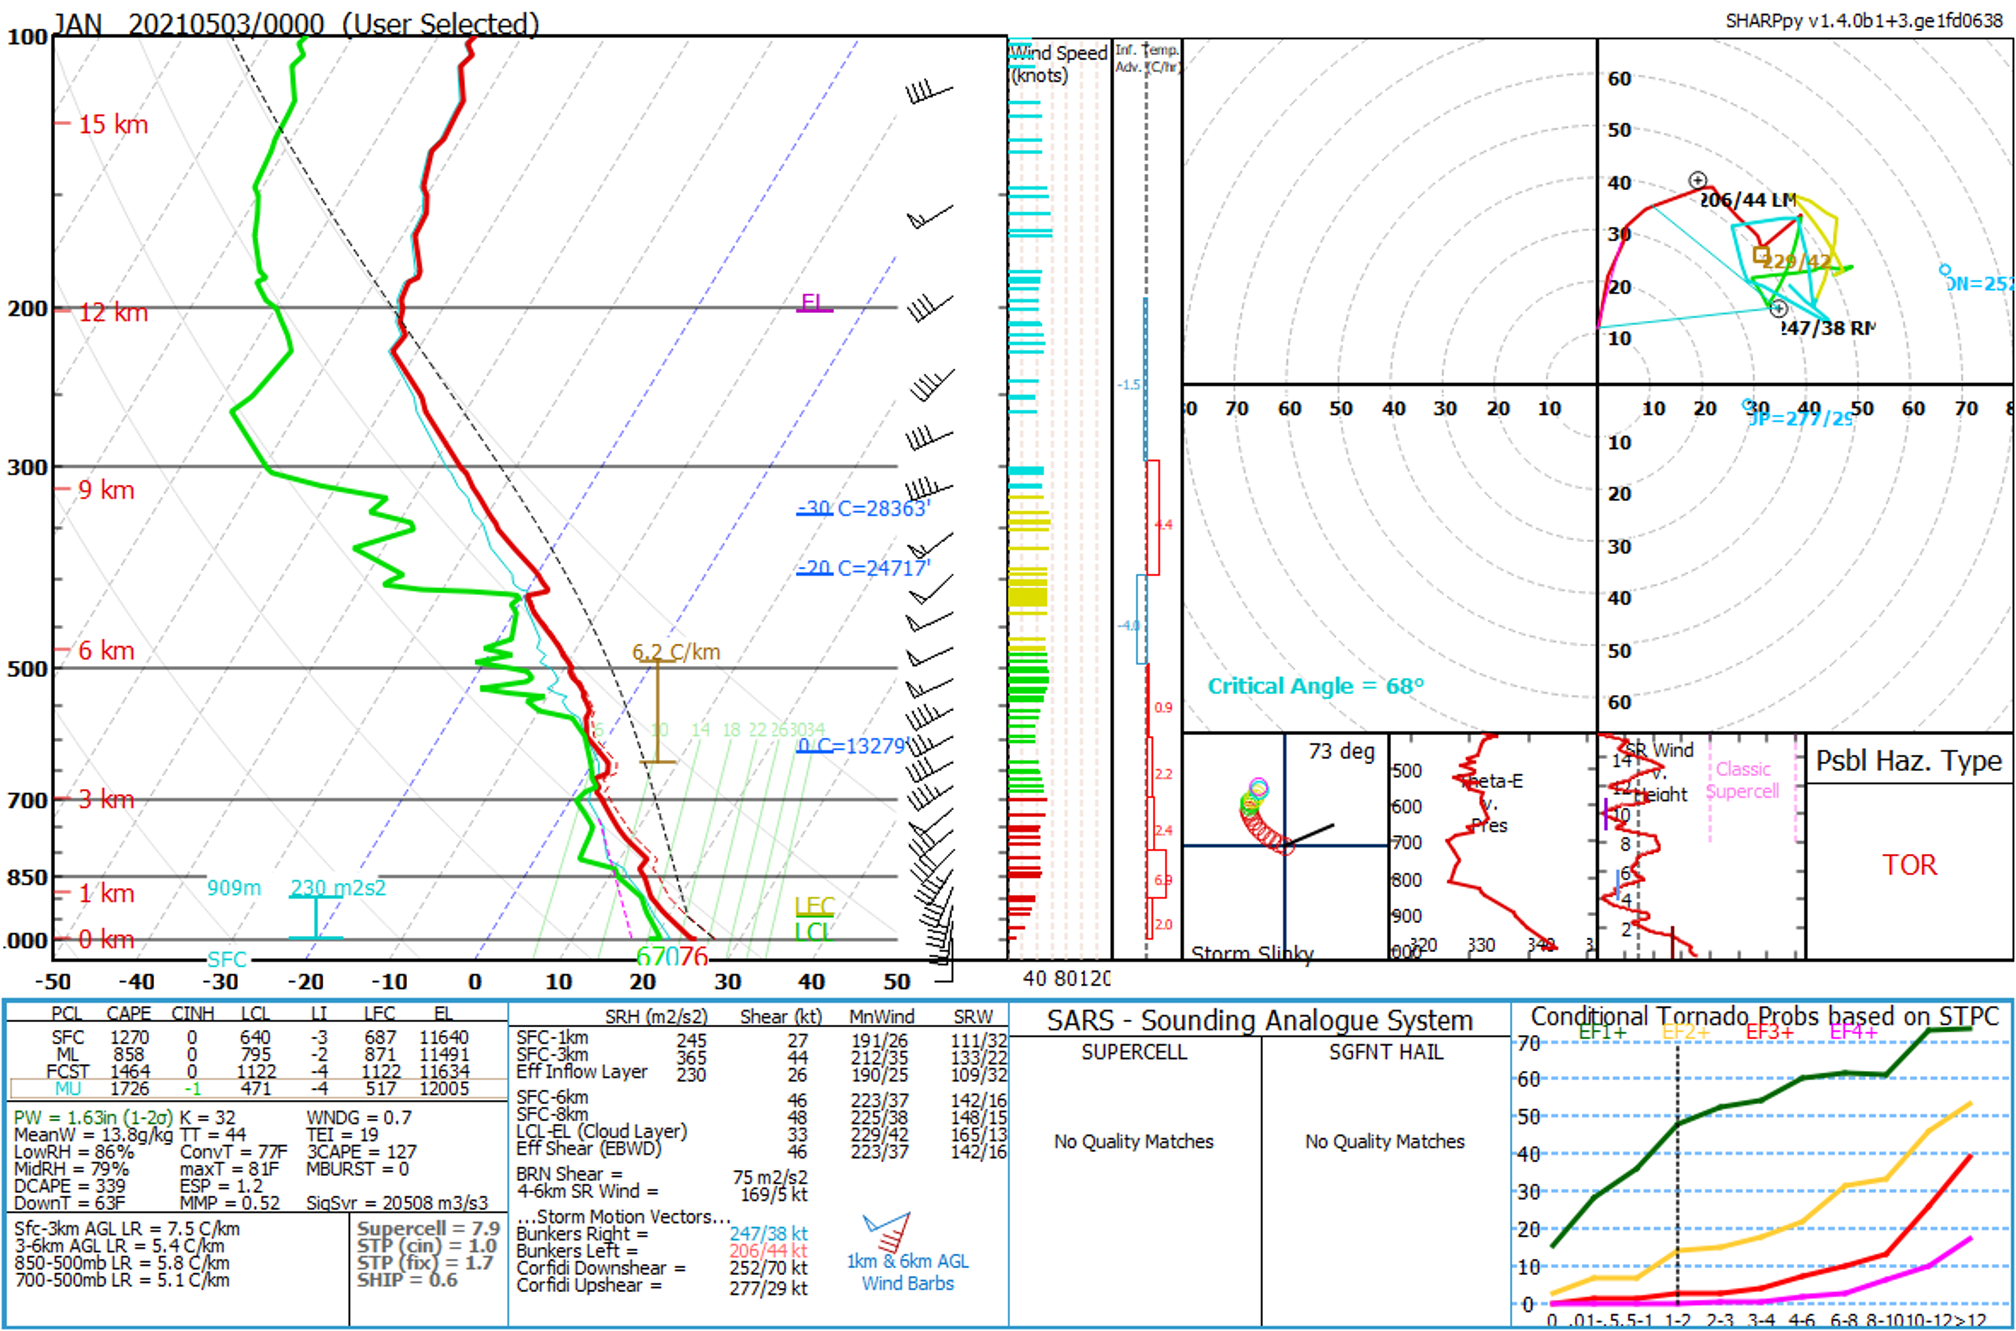The width and height of the screenshot is (2016, 1331).
Task: Click the magenta EL marker on the skew-T
Action: point(814,303)
